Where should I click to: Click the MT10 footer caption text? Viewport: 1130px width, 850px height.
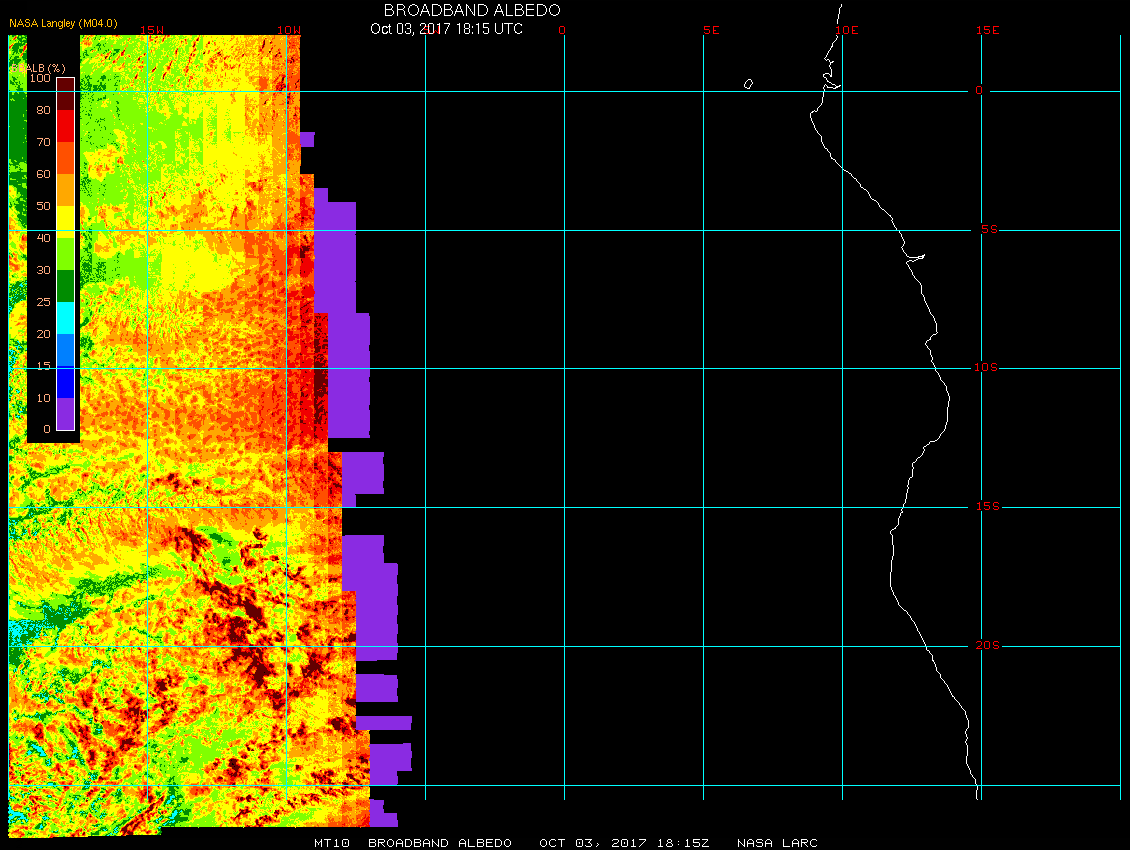[x=331, y=843]
